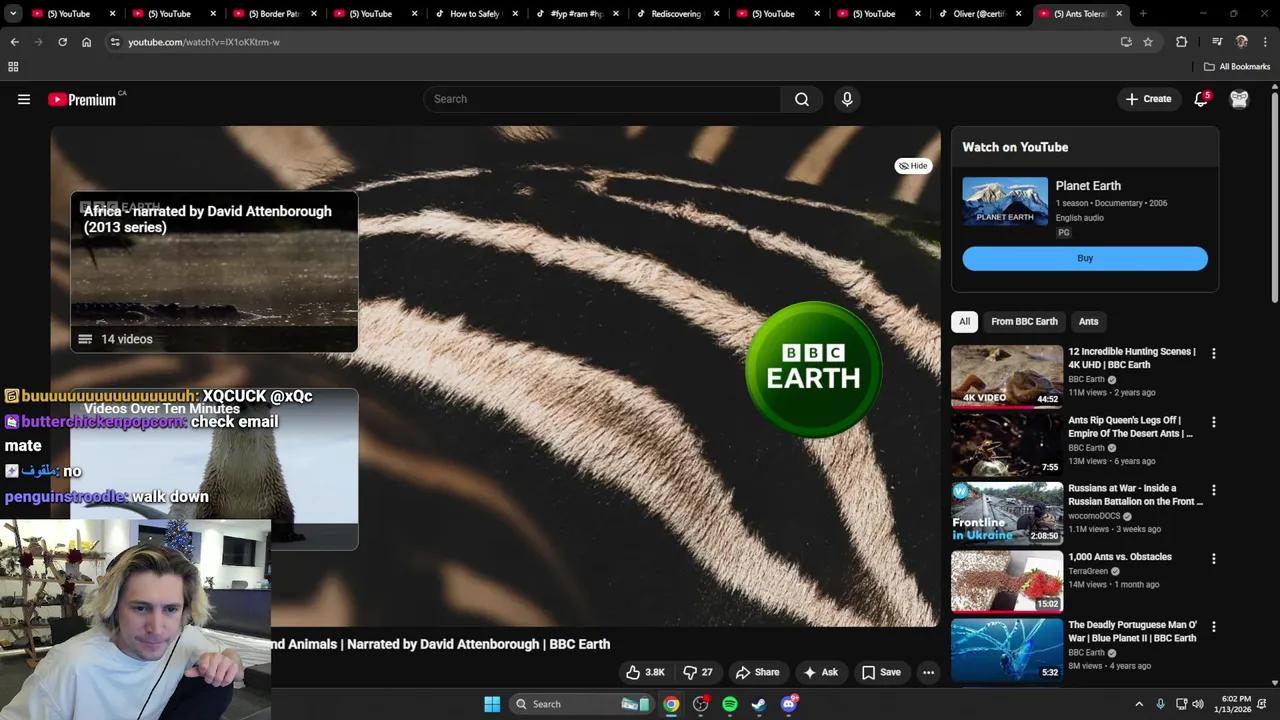This screenshot has width=1280, height=720.
Task: Click the Create button
Action: pyautogui.click(x=1148, y=99)
